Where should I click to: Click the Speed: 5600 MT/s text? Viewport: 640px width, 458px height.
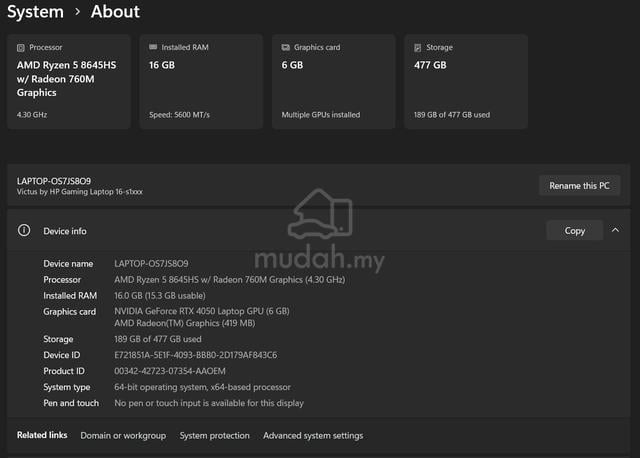[179, 115]
